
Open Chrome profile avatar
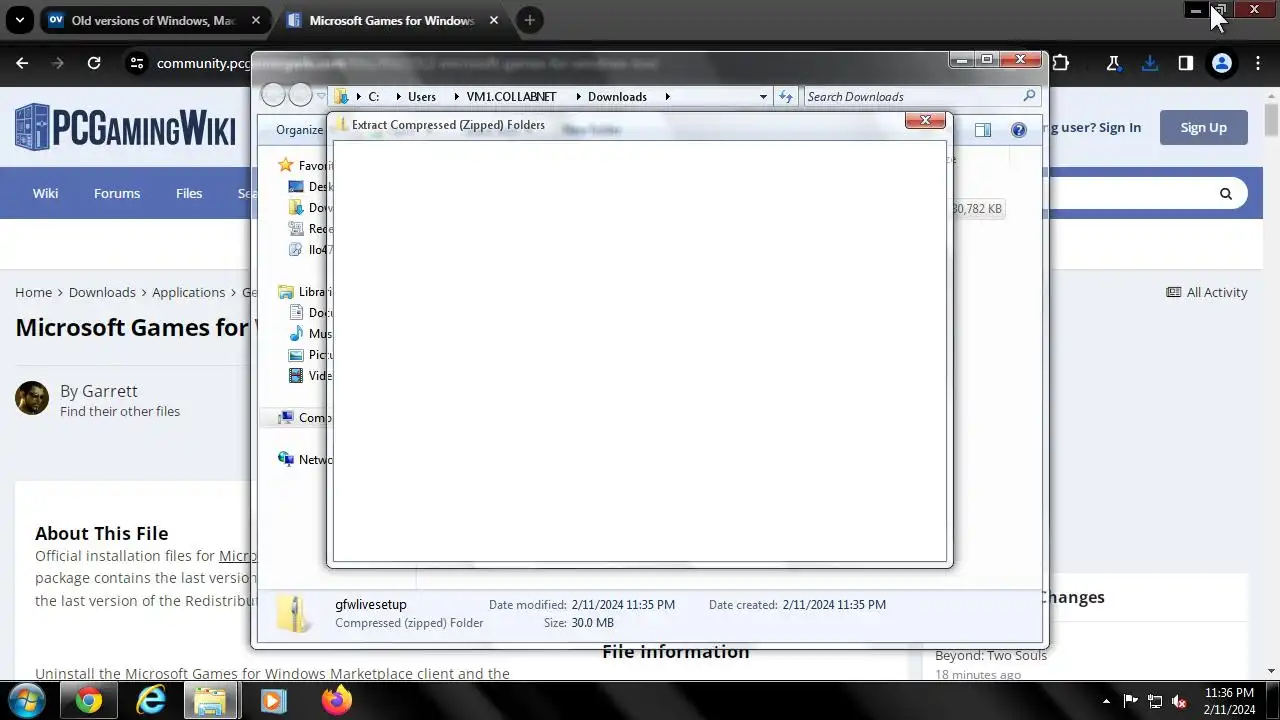[1222, 63]
